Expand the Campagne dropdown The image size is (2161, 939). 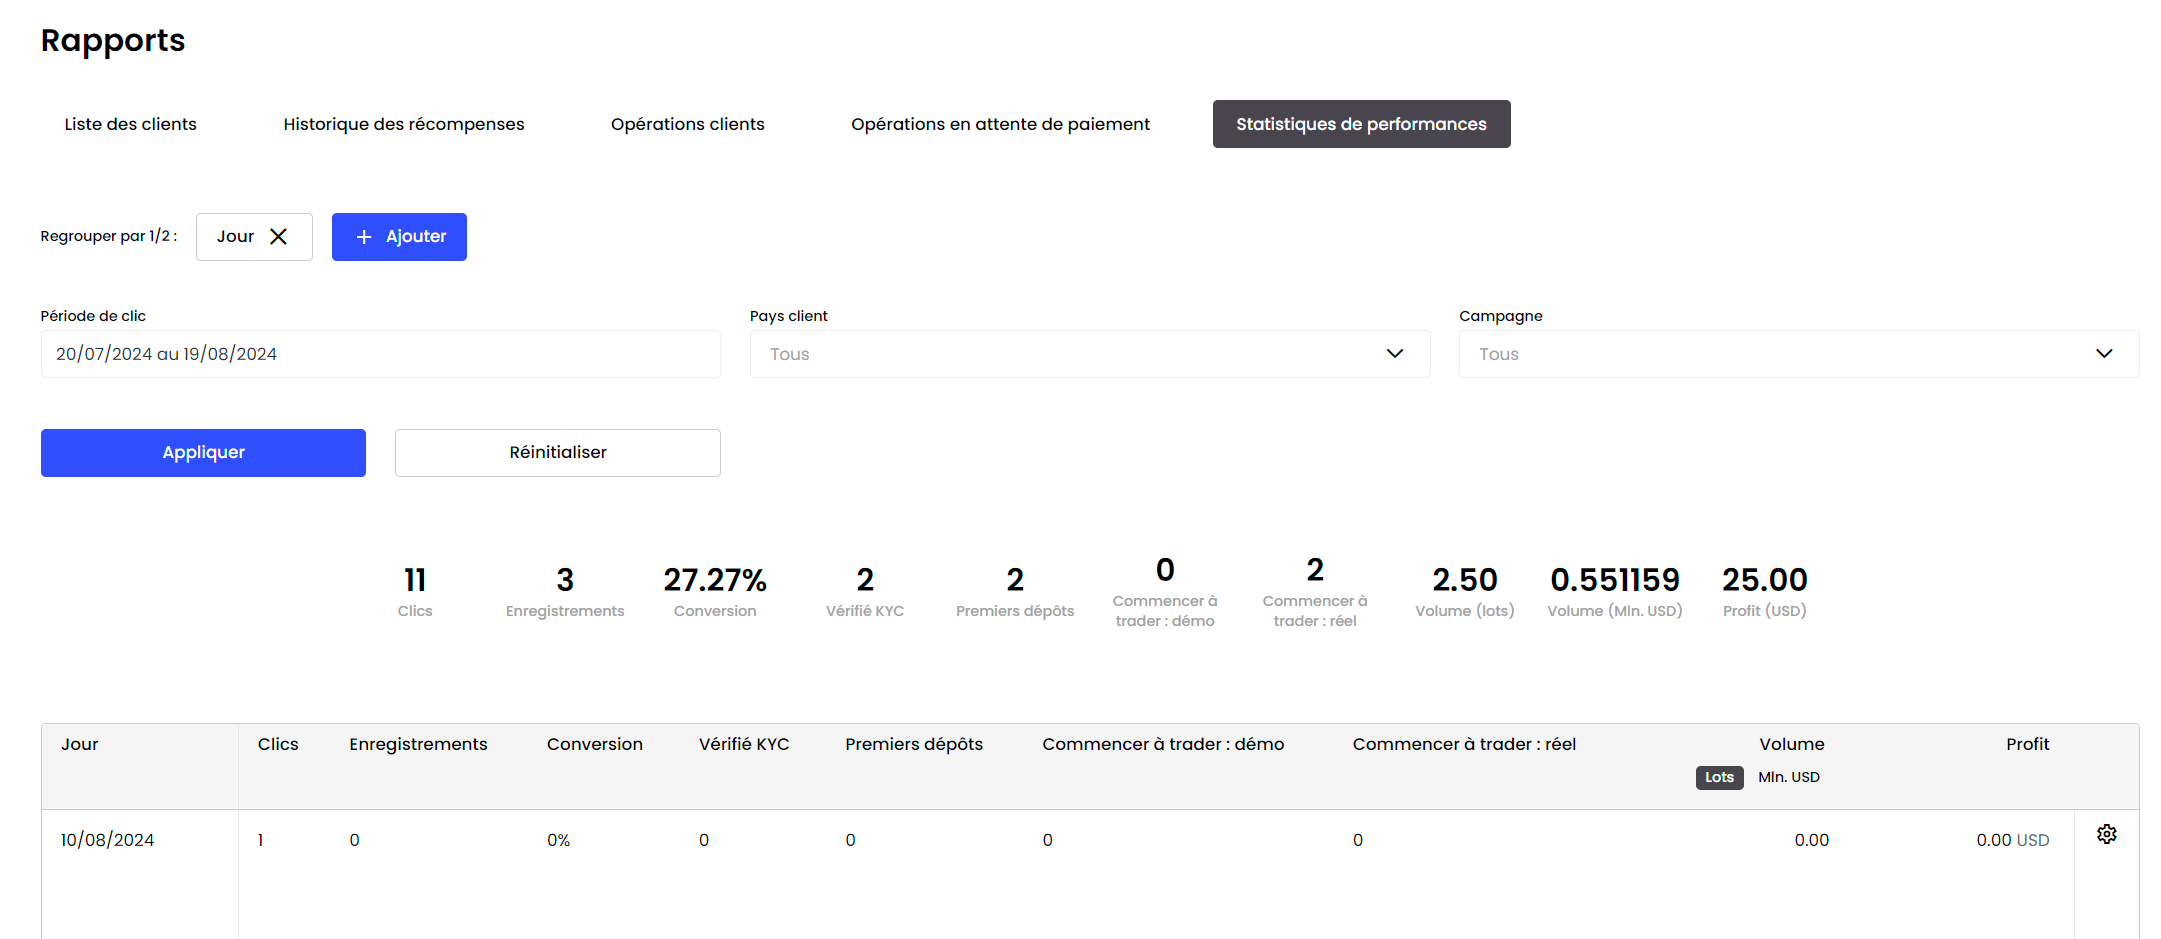[x=1799, y=354]
